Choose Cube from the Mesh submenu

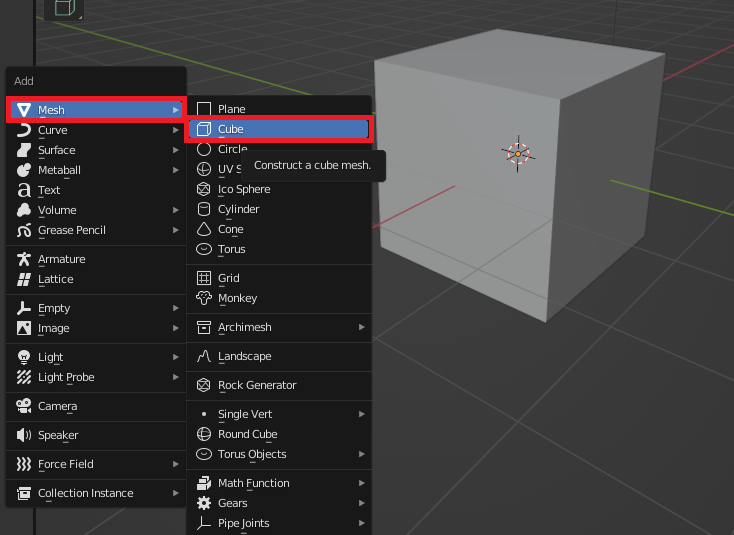(231, 129)
